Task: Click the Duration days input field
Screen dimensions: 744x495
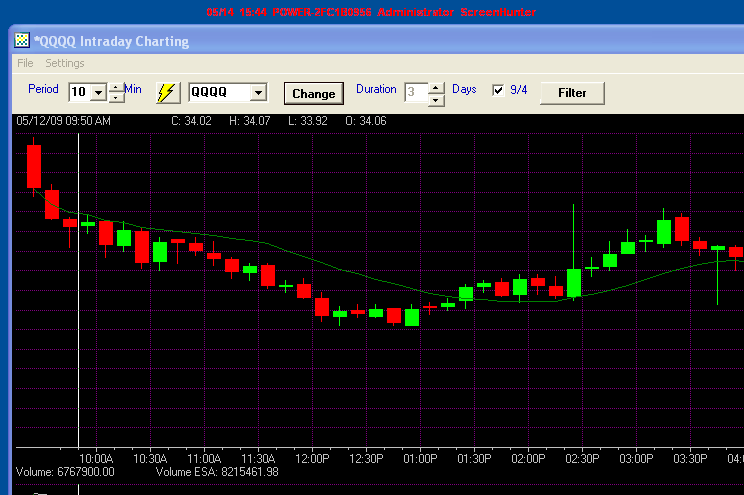Action: 416,92
